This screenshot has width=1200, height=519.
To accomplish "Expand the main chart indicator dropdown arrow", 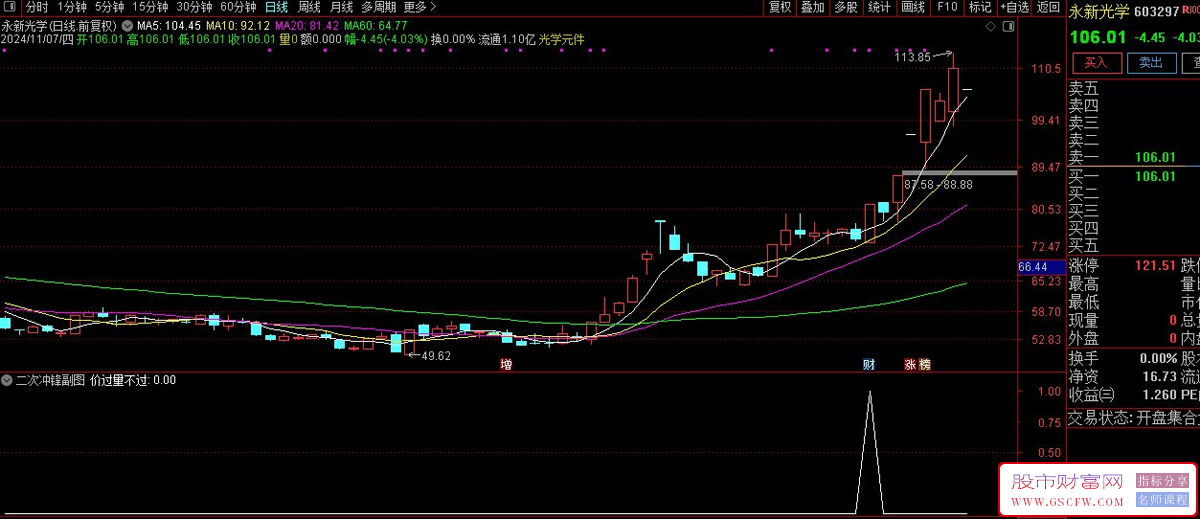I will tap(127, 24).
